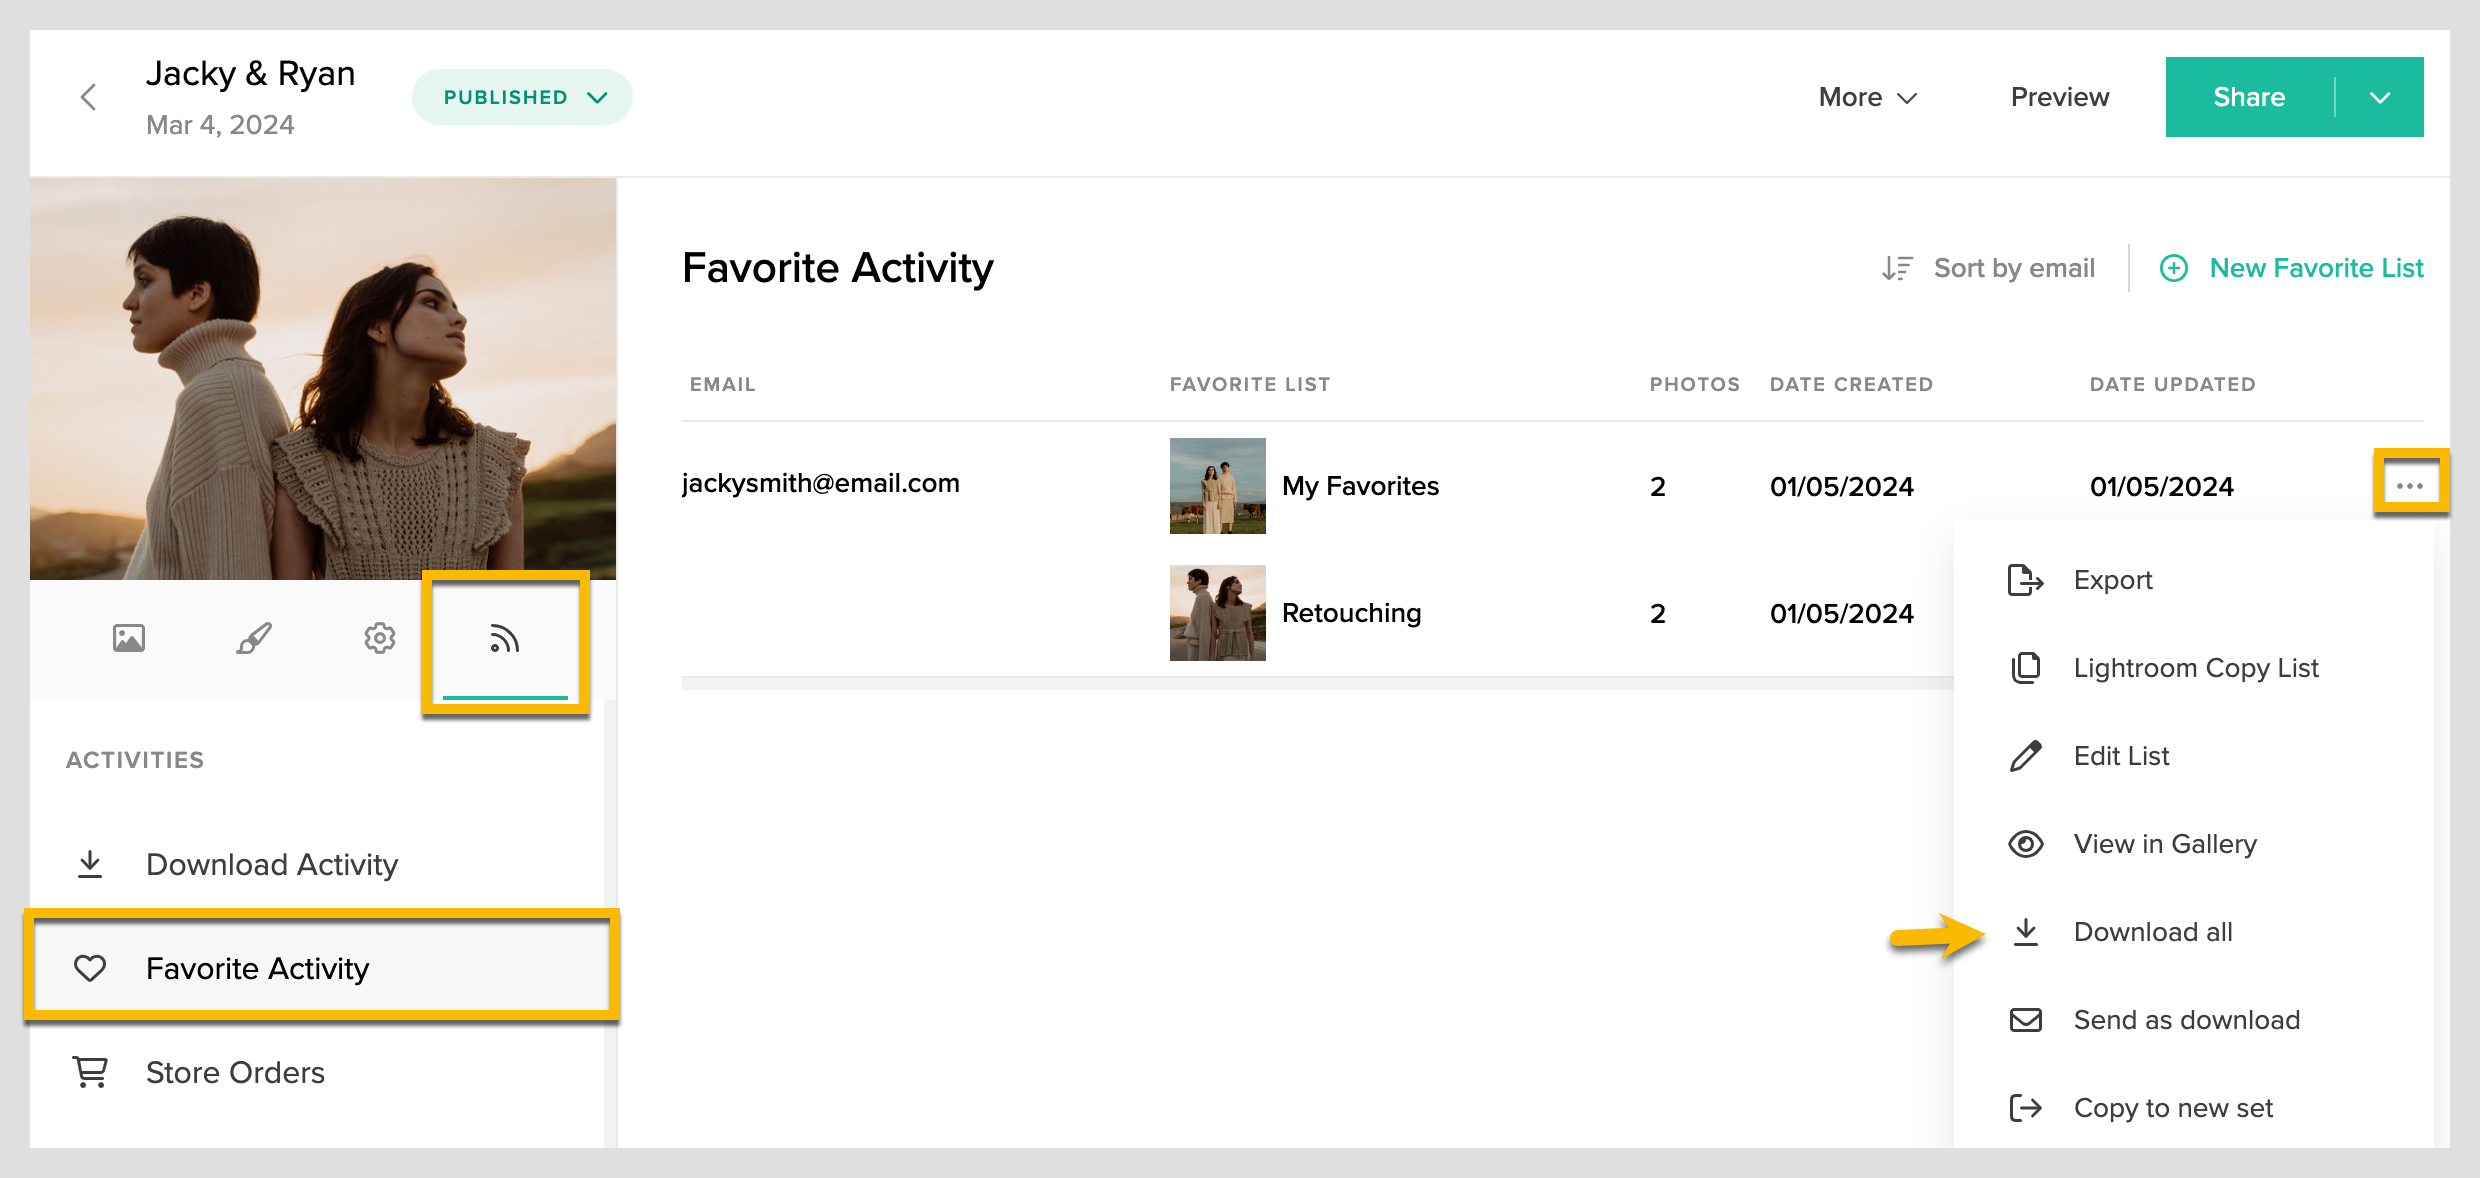Click the three-dot menu for My Favorites
This screenshot has width=2480, height=1178.
click(x=2410, y=486)
